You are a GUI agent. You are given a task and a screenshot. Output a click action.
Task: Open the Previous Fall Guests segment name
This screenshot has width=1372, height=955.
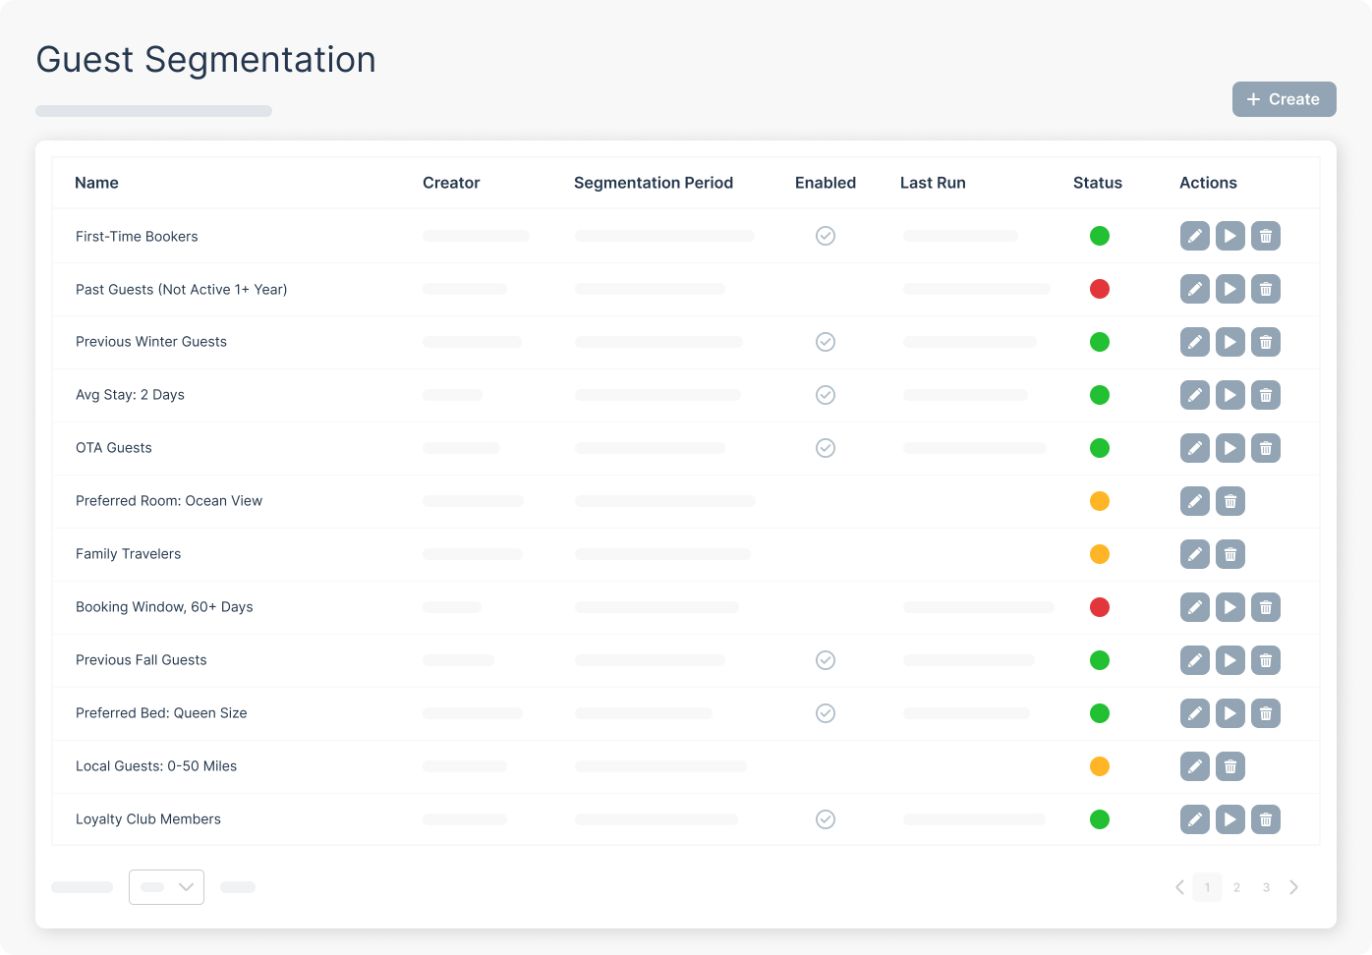[141, 660]
